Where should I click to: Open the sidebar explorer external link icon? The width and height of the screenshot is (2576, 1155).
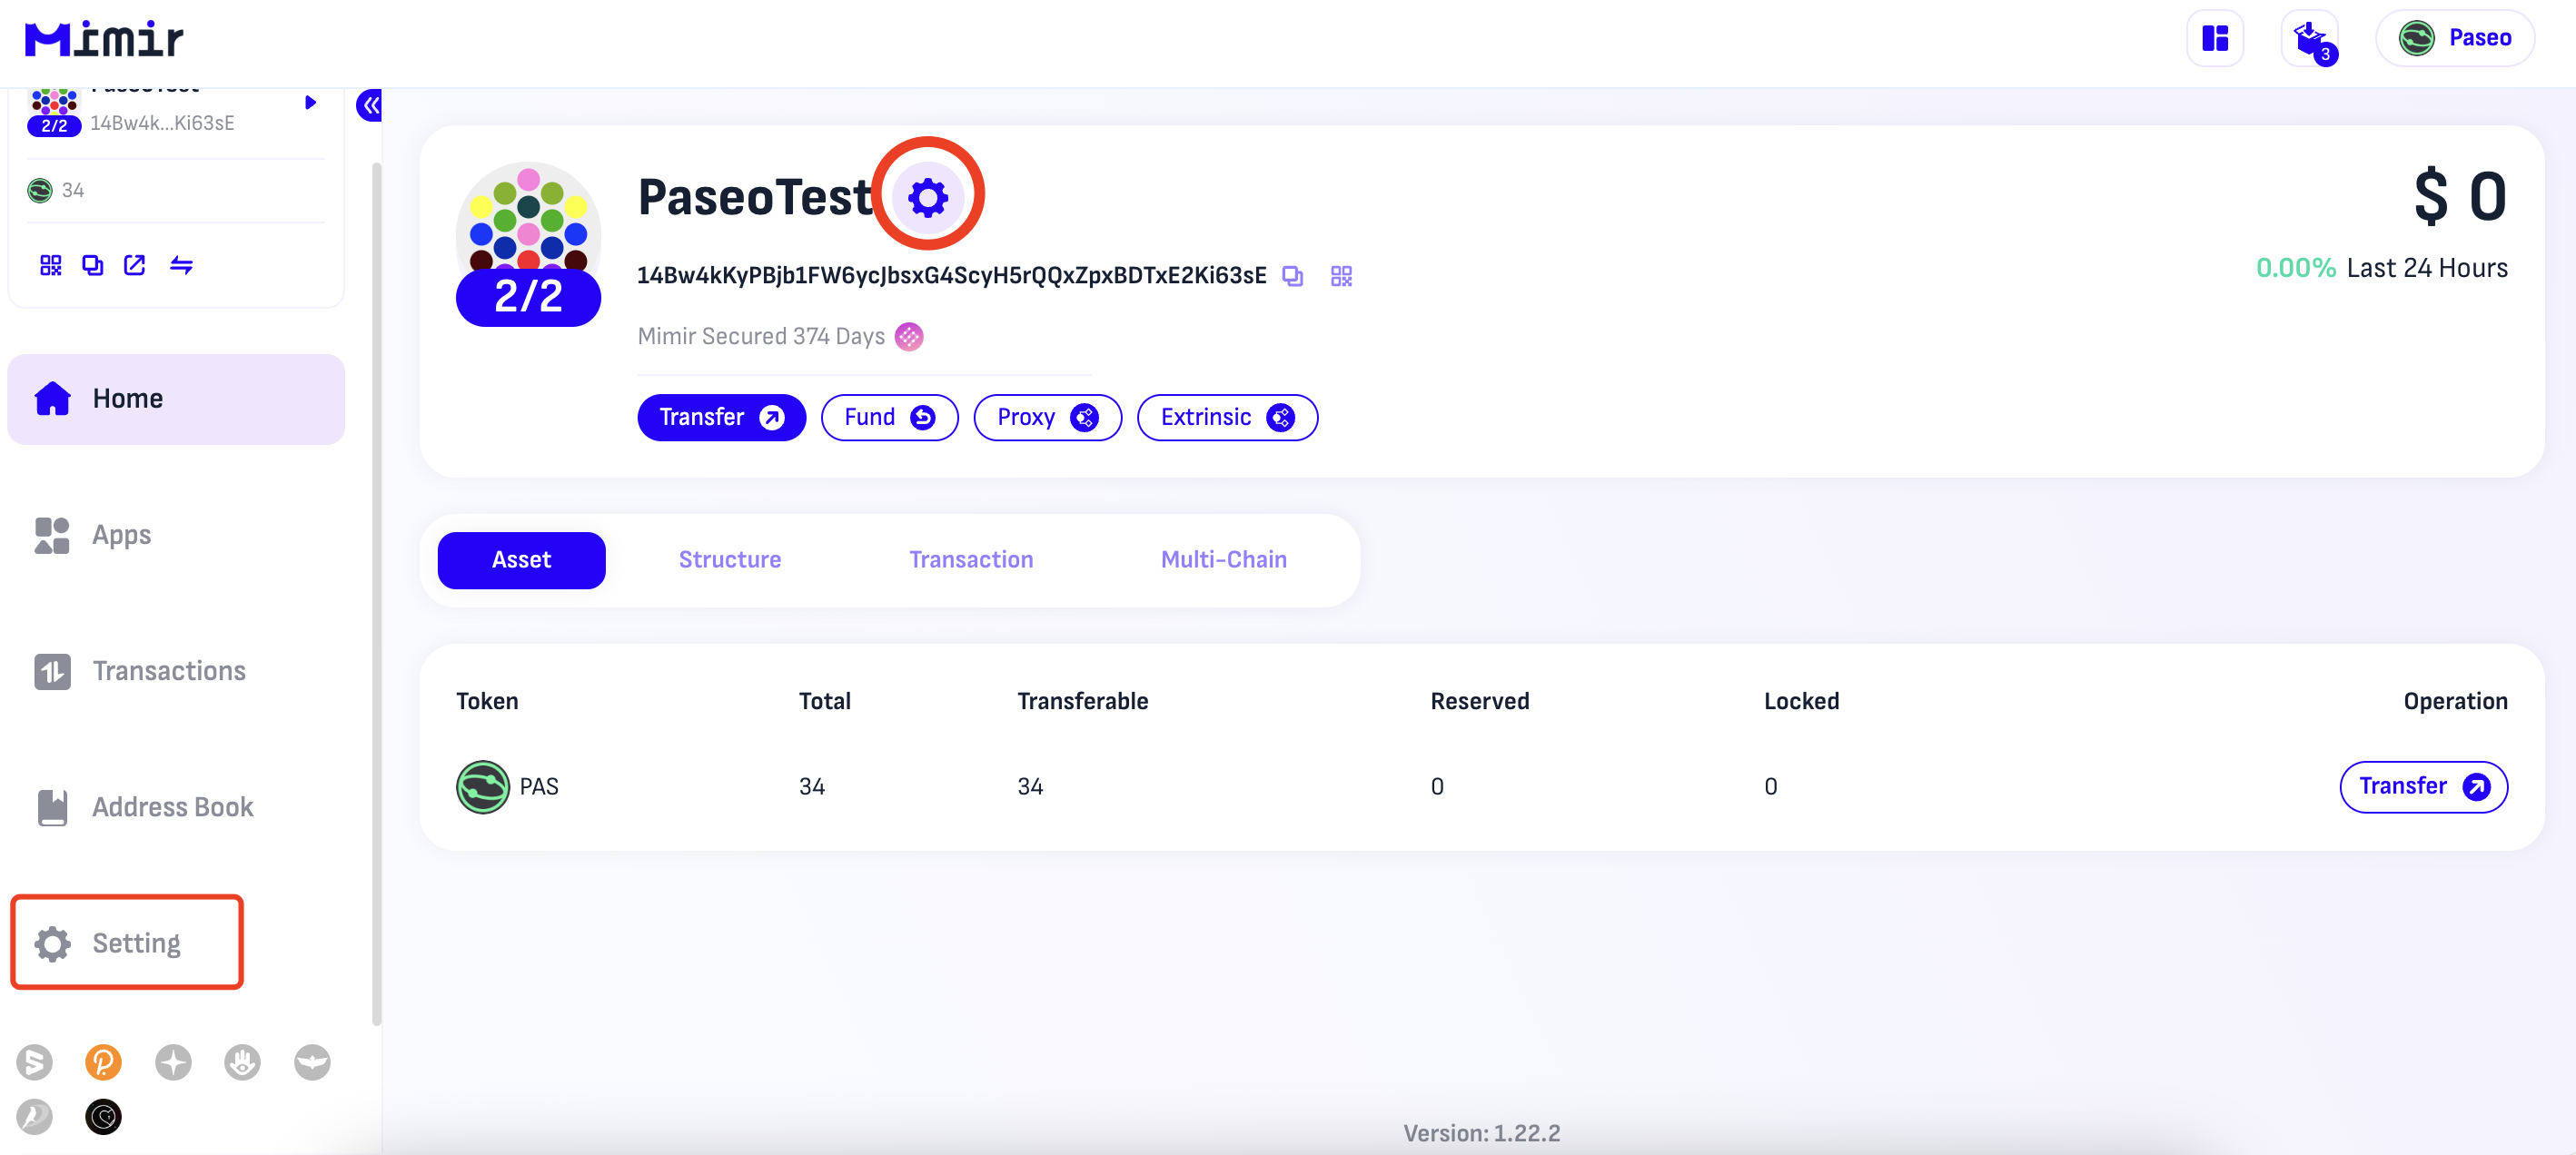pyautogui.click(x=134, y=265)
